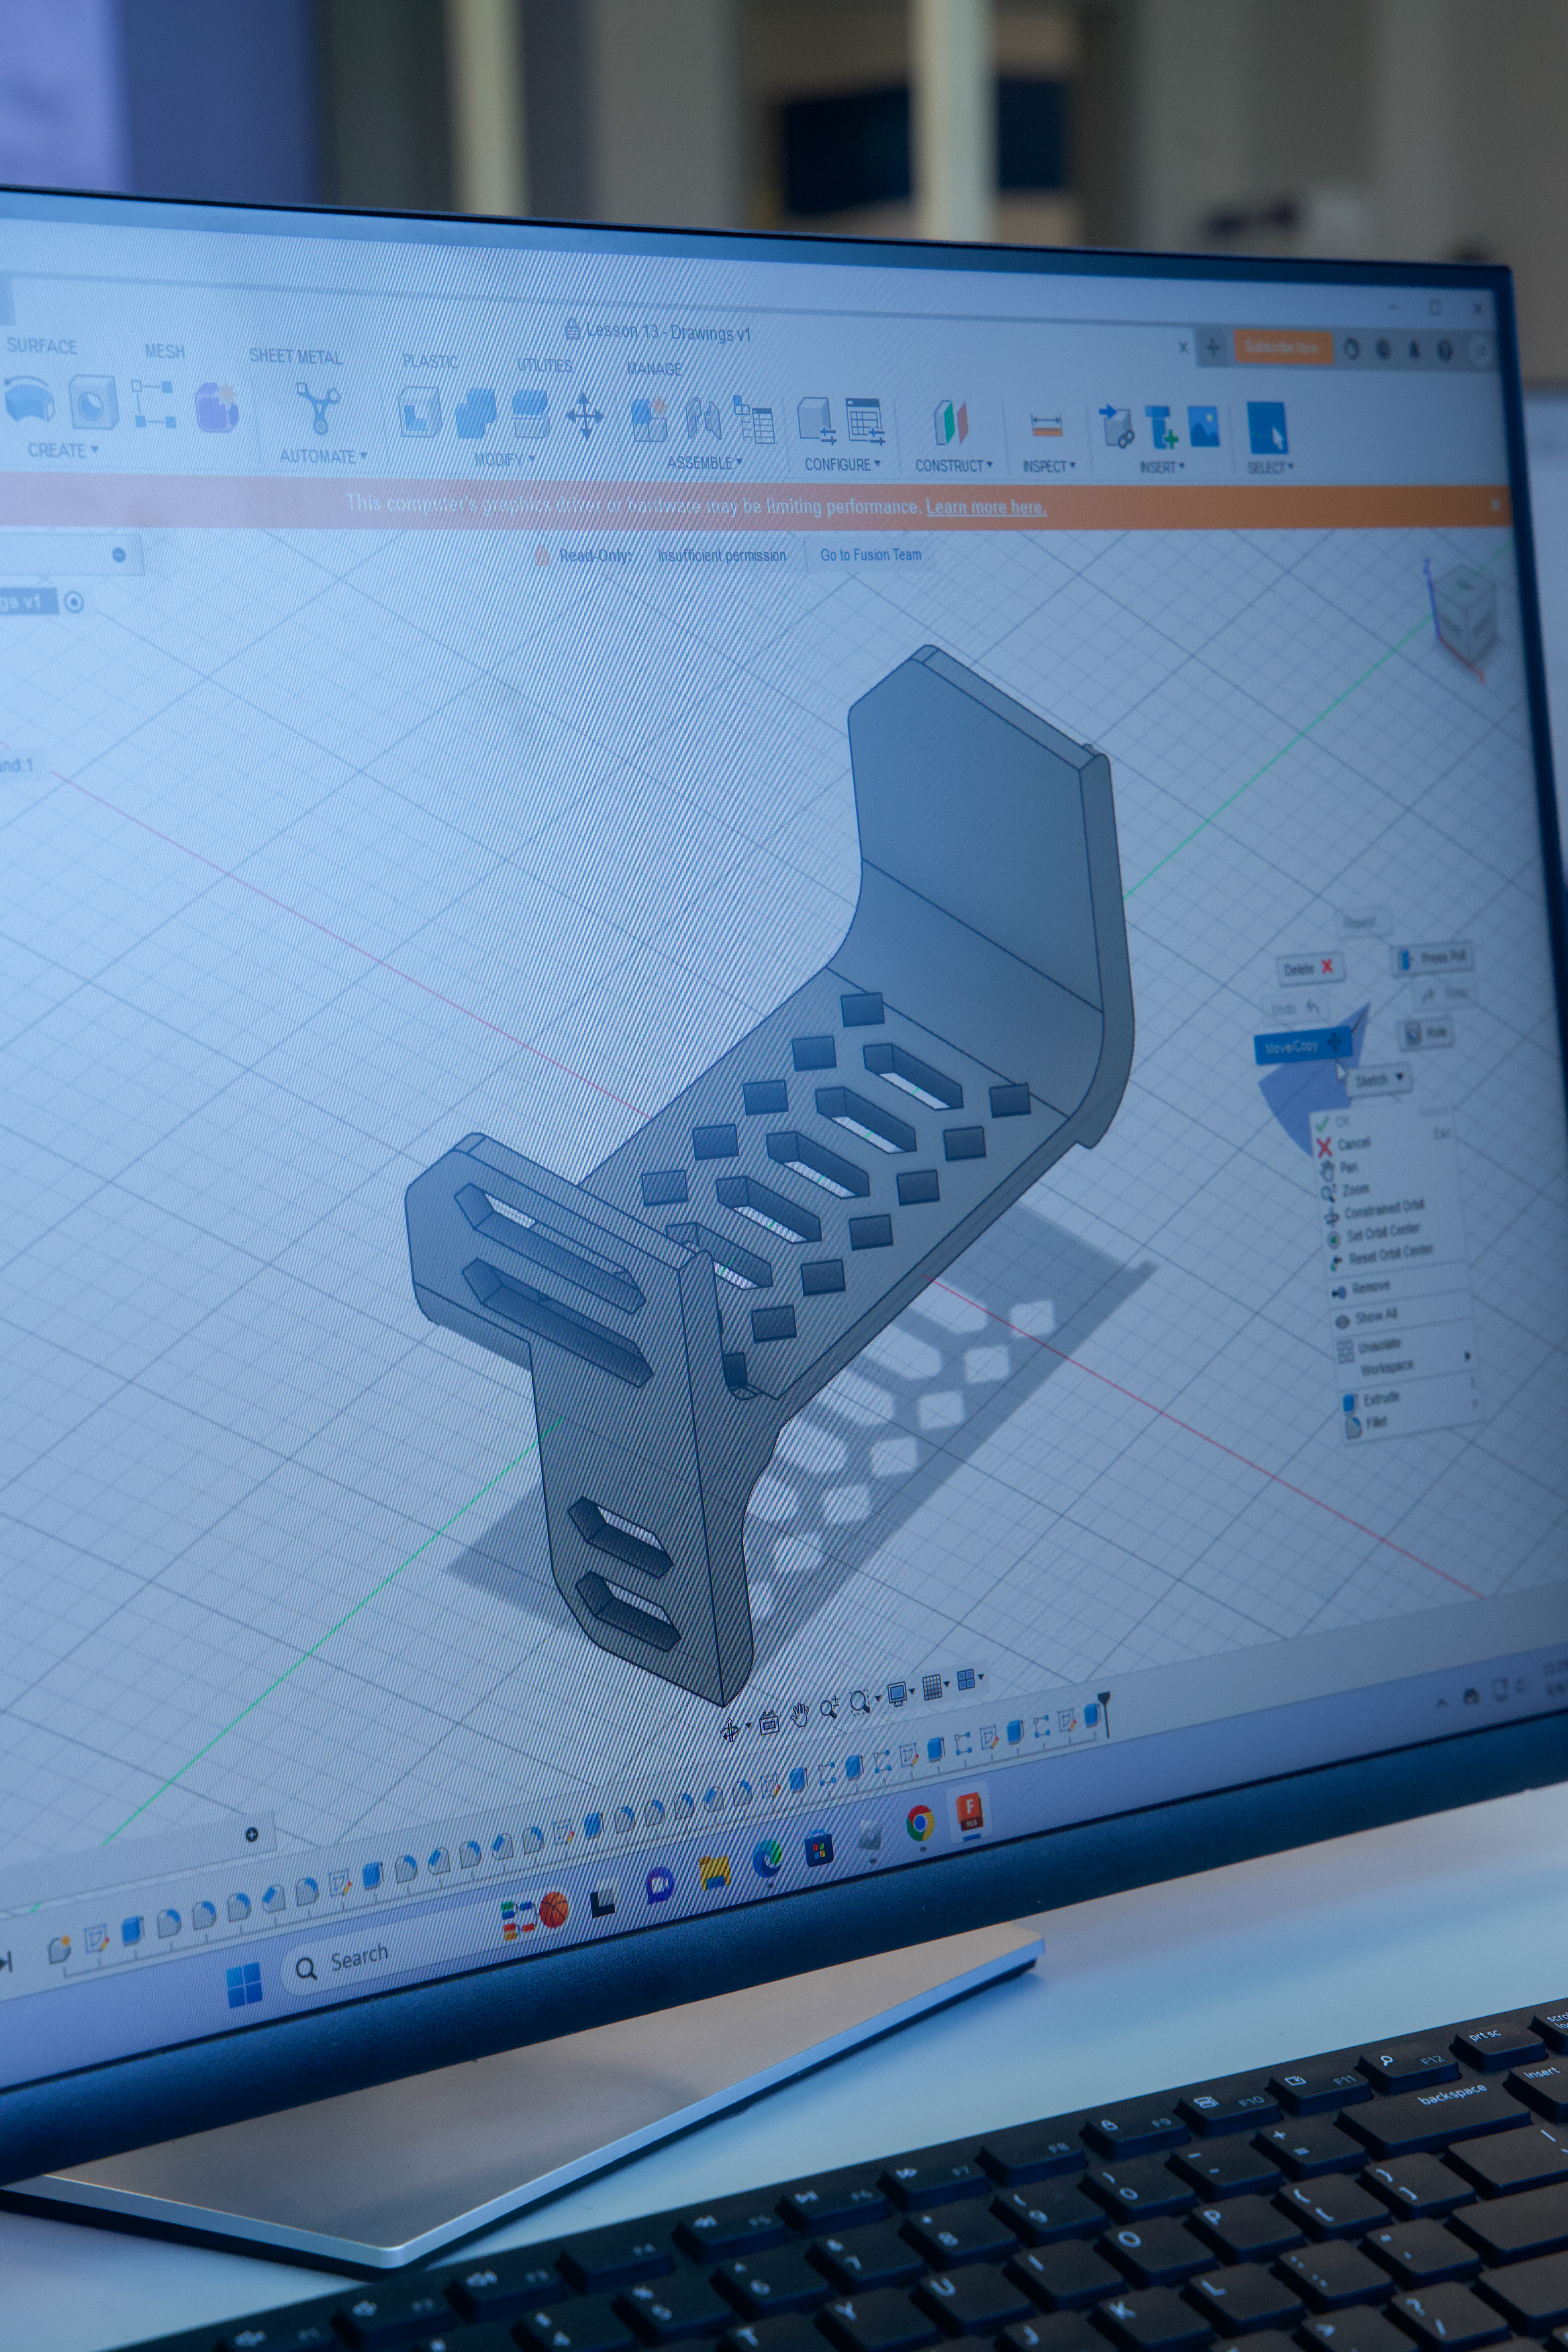1568x2352 pixels.
Task: Dismiss the orange graphics warning banner
Action: 1495,505
